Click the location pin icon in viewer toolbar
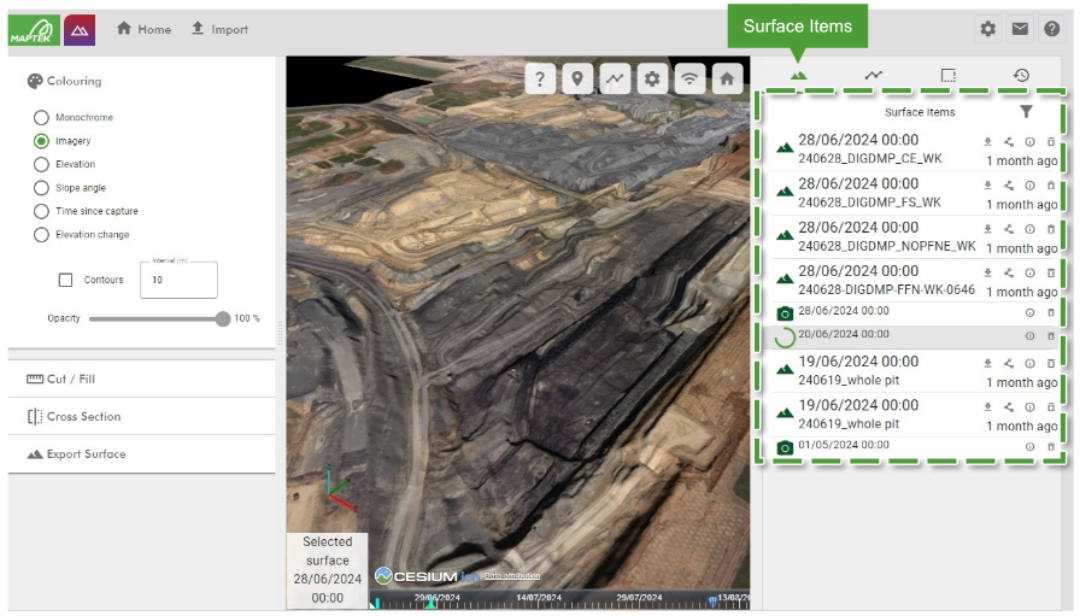Image resolution: width=1080 pixels, height=616 pixels. point(578,79)
